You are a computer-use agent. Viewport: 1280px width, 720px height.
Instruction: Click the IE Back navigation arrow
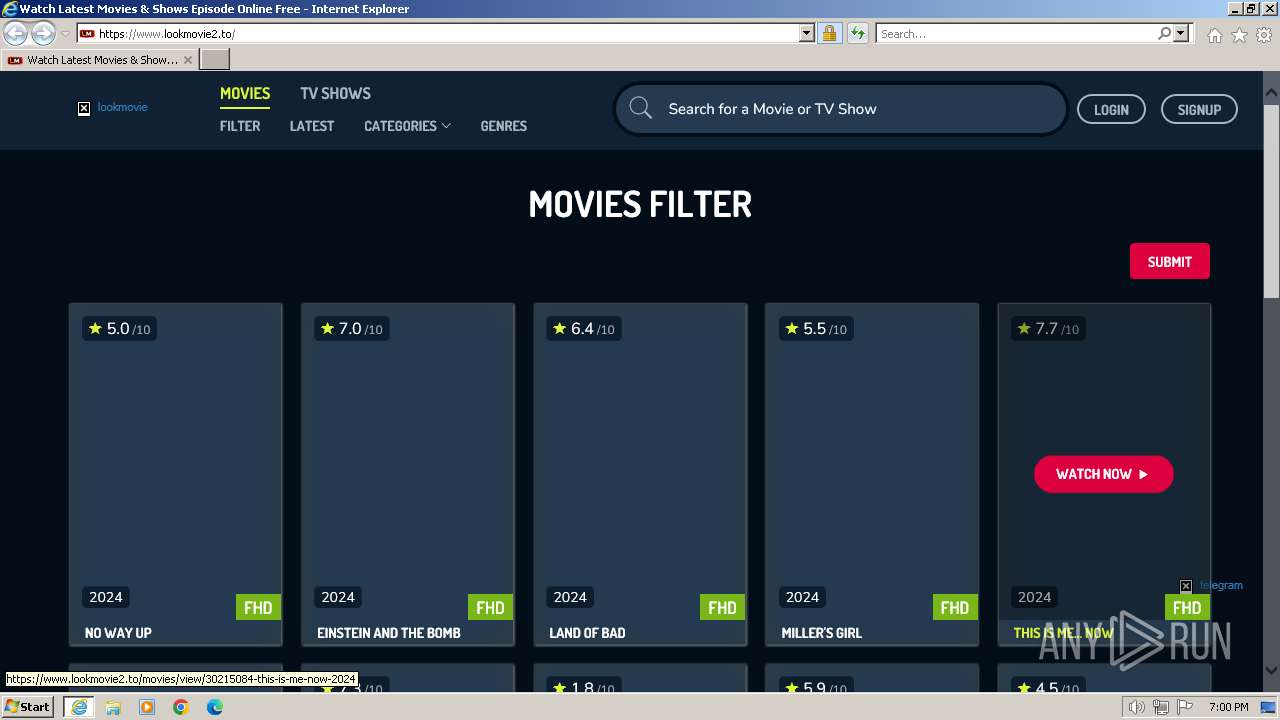point(16,33)
